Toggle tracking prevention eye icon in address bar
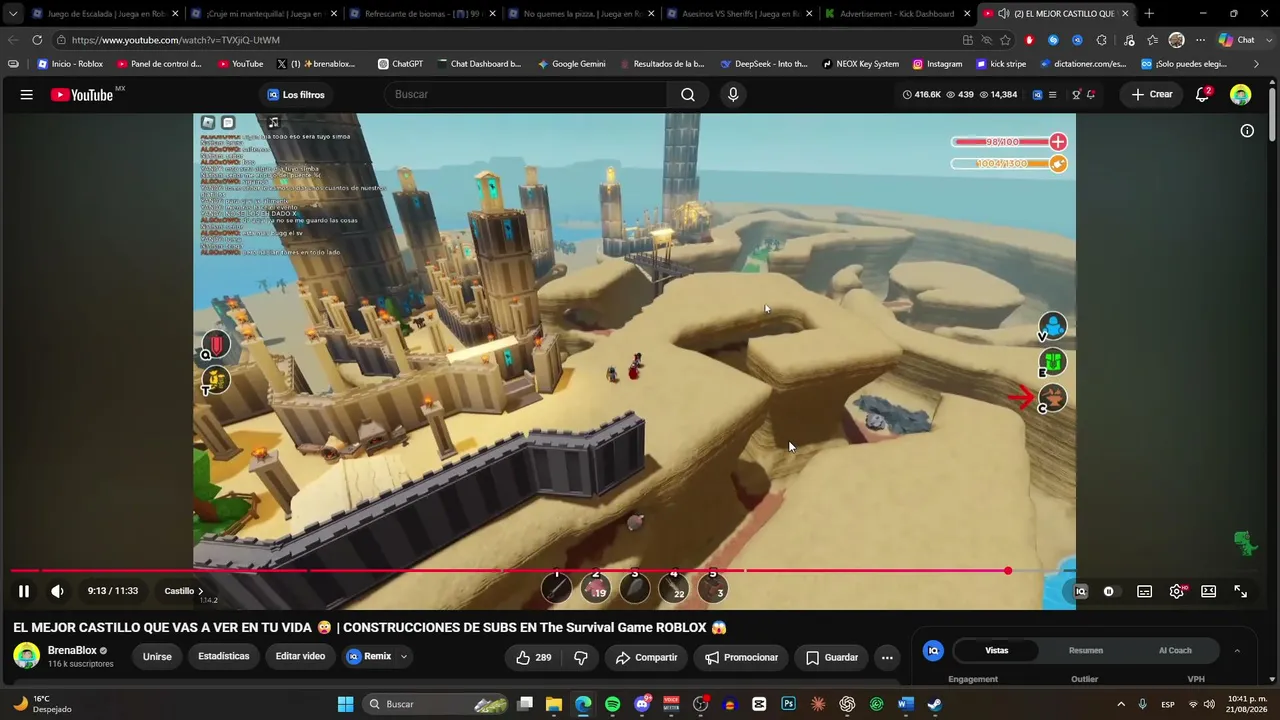The width and height of the screenshot is (1280, 720). click(x=986, y=40)
